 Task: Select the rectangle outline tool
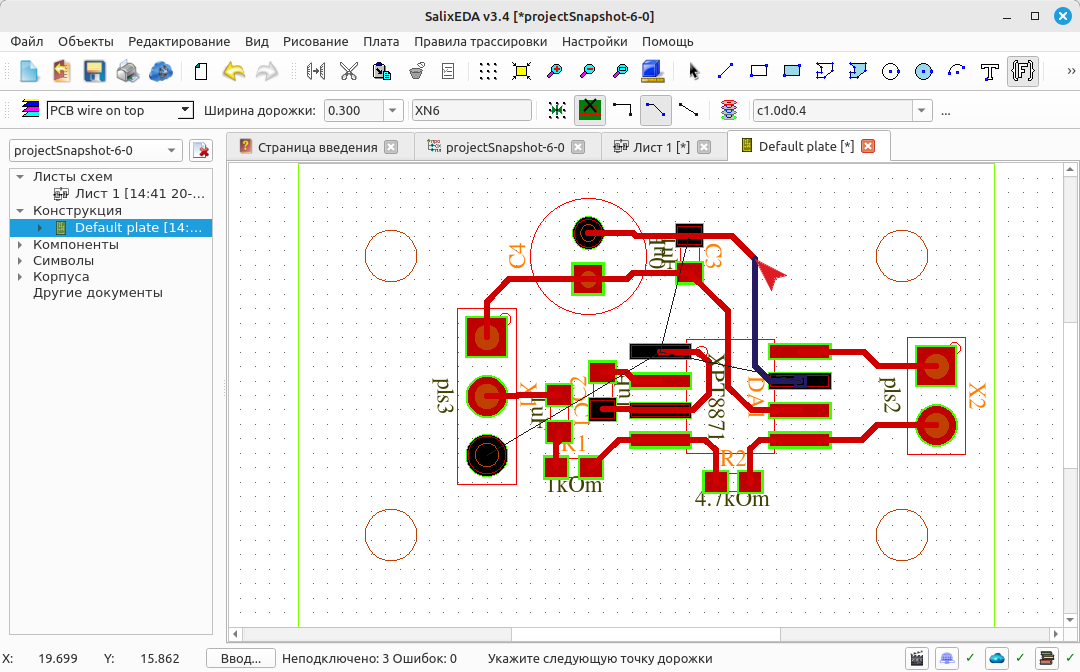point(758,71)
